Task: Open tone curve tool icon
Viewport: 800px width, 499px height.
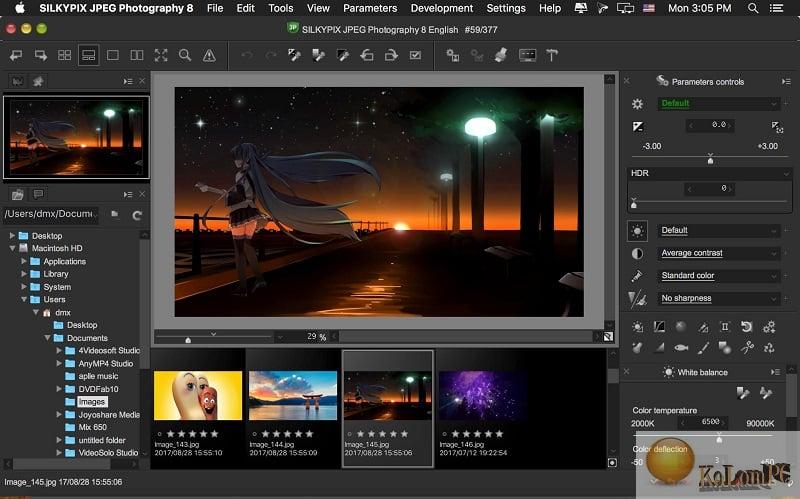Action: (660, 327)
